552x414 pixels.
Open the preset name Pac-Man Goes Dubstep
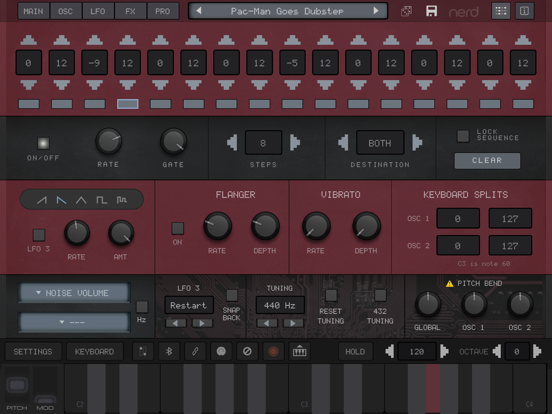tap(287, 11)
